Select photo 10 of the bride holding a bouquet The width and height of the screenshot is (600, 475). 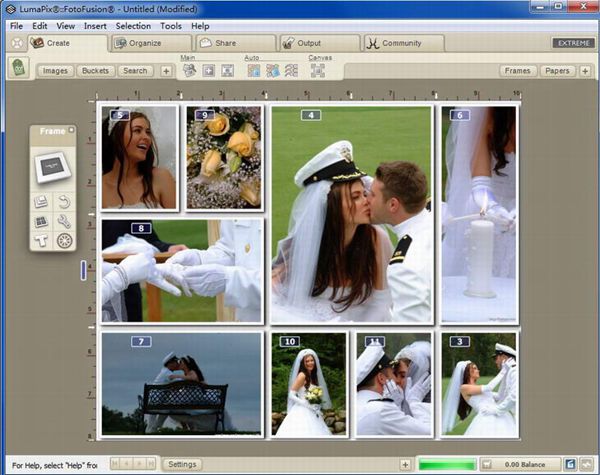(309, 384)
